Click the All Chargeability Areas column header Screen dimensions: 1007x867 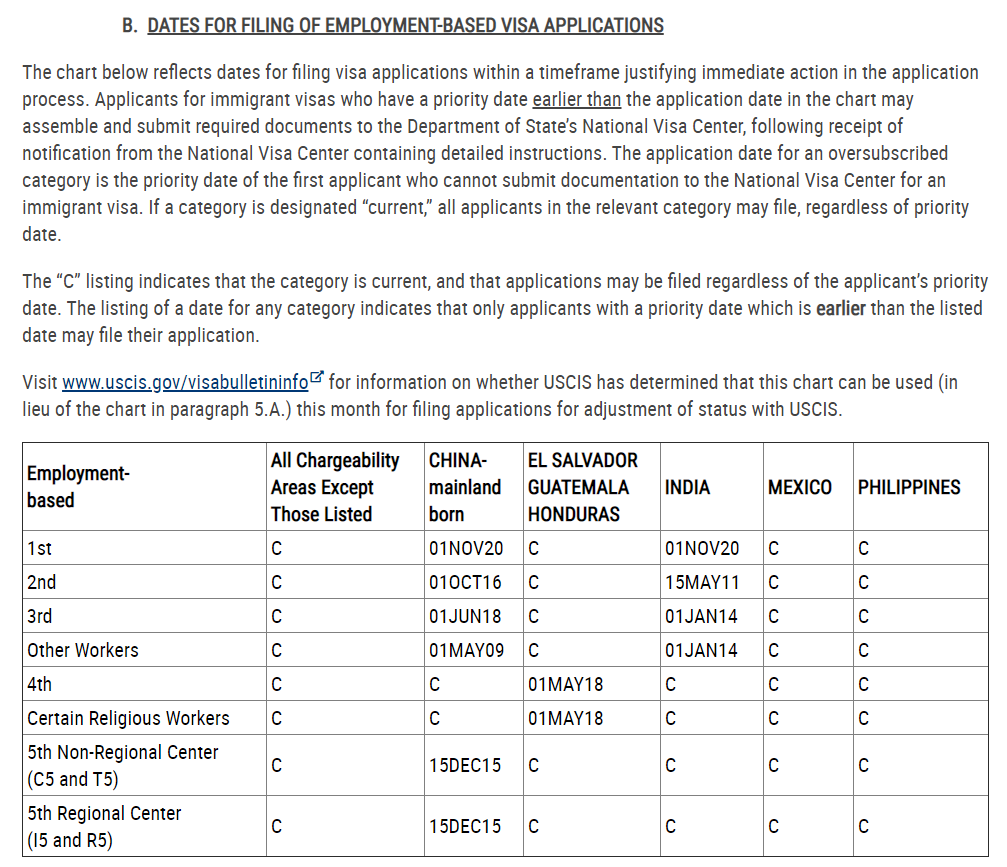point(335,487)
